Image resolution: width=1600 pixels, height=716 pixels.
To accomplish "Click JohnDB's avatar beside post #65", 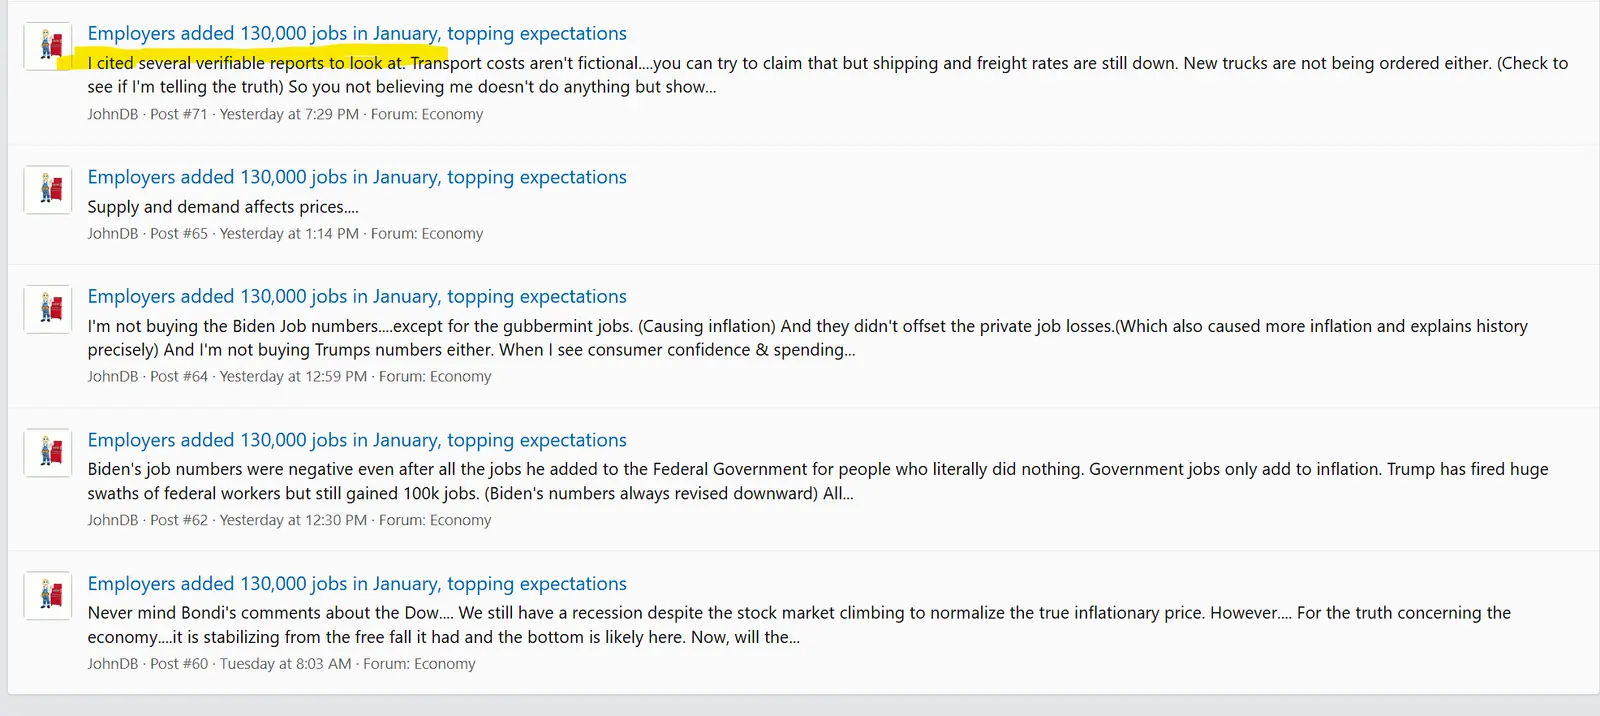I will (x=48, y=189).
